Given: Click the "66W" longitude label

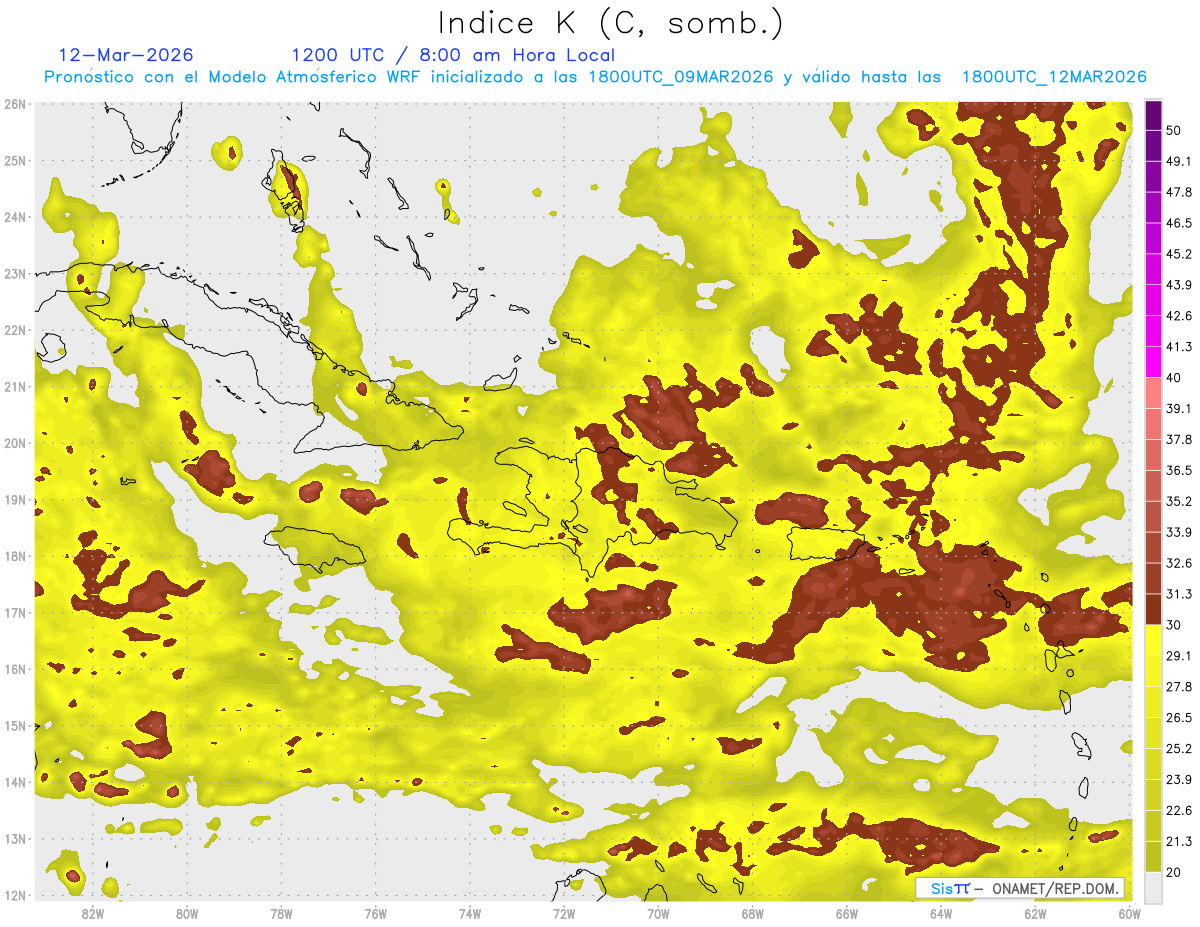Looking at the screenshot, I should click(x=846, y=913).
